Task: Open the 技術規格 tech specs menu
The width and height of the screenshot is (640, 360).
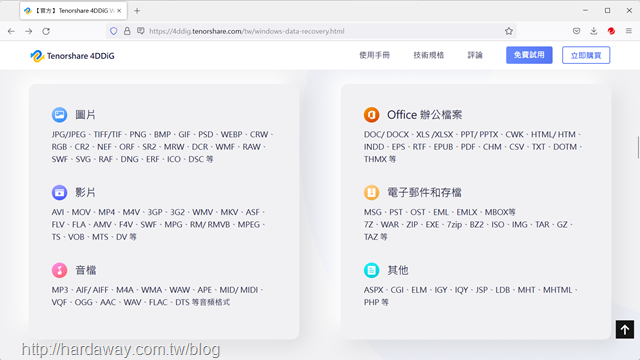Action: pyautogui.click(x=429, y=55)
